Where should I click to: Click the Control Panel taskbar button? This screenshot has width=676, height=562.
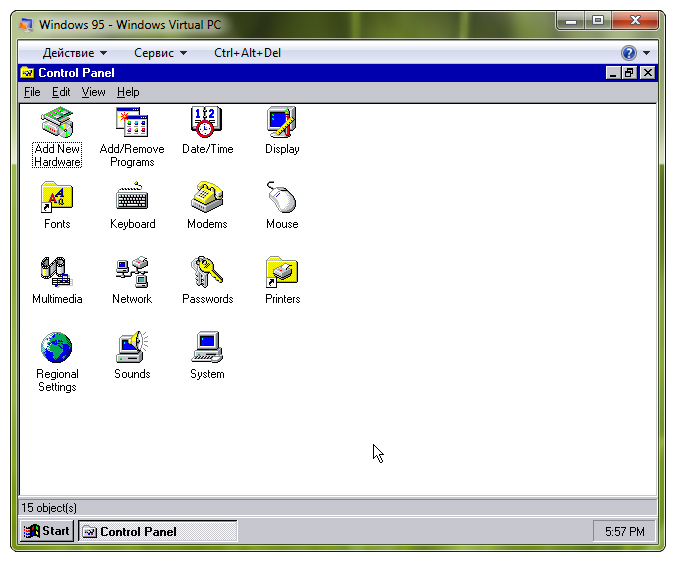click(158, 531)
